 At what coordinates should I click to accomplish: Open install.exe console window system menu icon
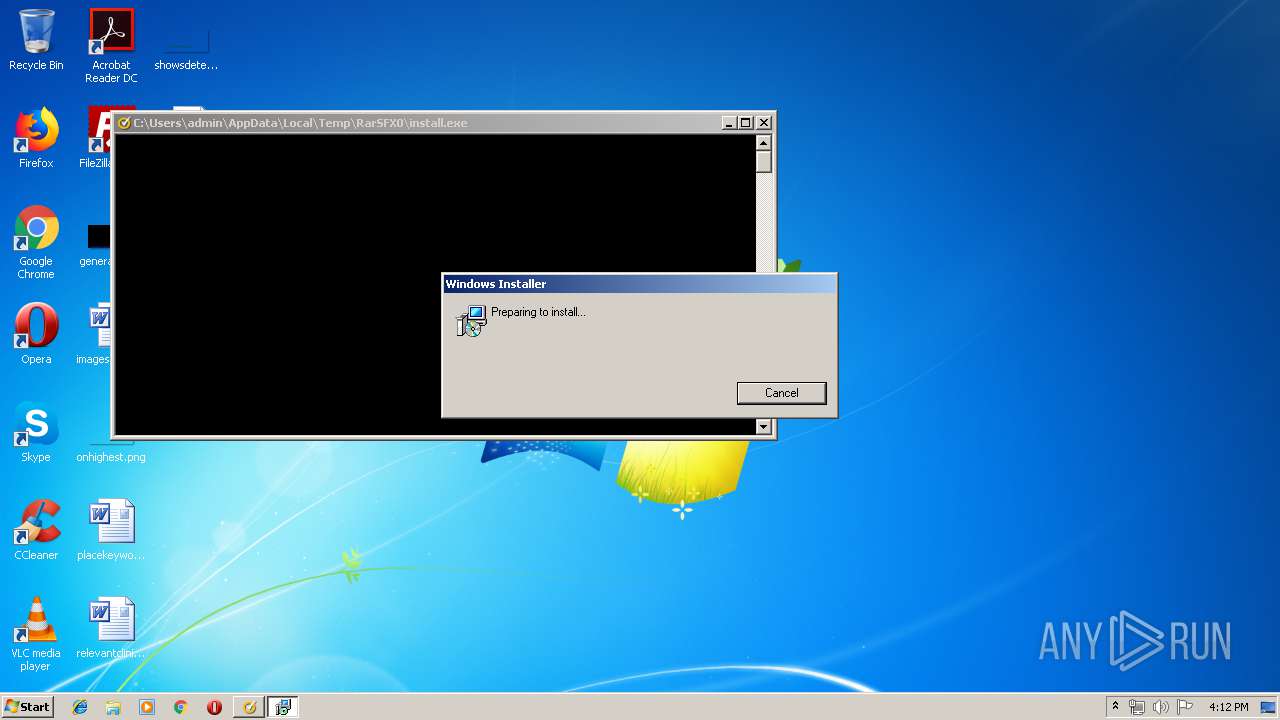(124, 123)
